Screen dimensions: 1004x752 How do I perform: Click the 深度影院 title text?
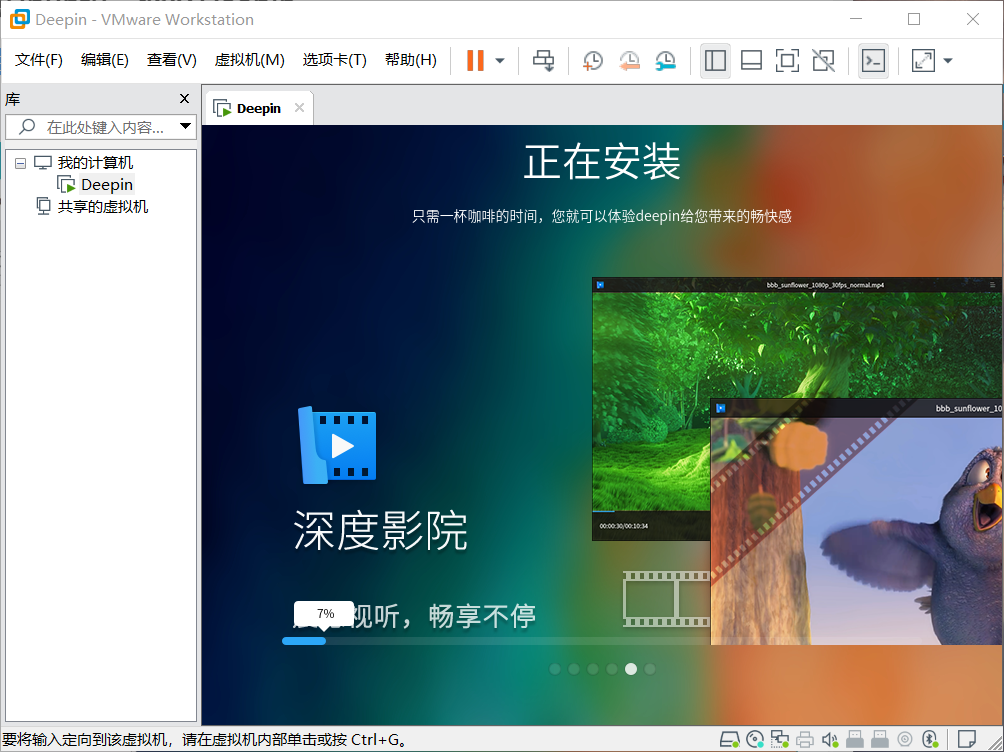pos(380,530)
